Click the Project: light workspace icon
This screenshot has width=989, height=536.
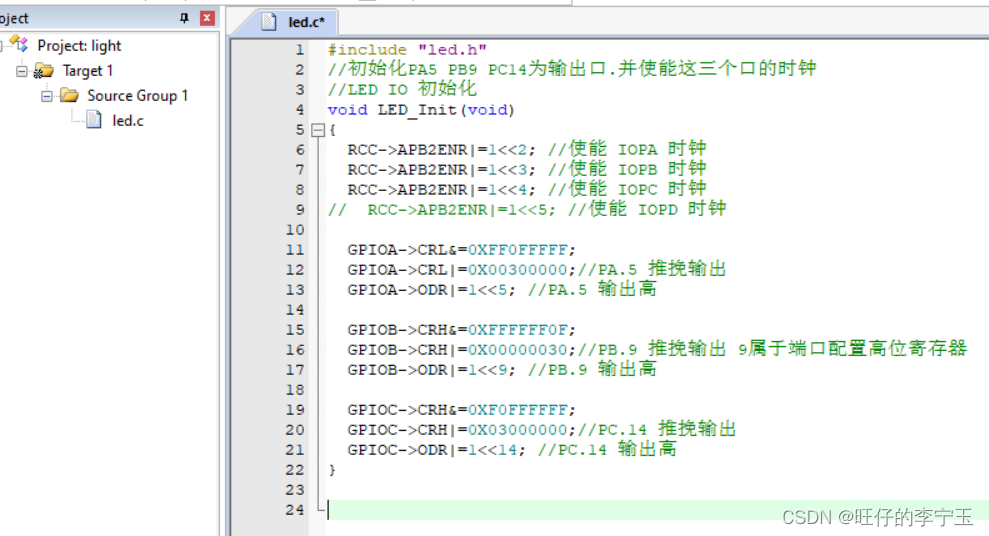coord(20,44)
